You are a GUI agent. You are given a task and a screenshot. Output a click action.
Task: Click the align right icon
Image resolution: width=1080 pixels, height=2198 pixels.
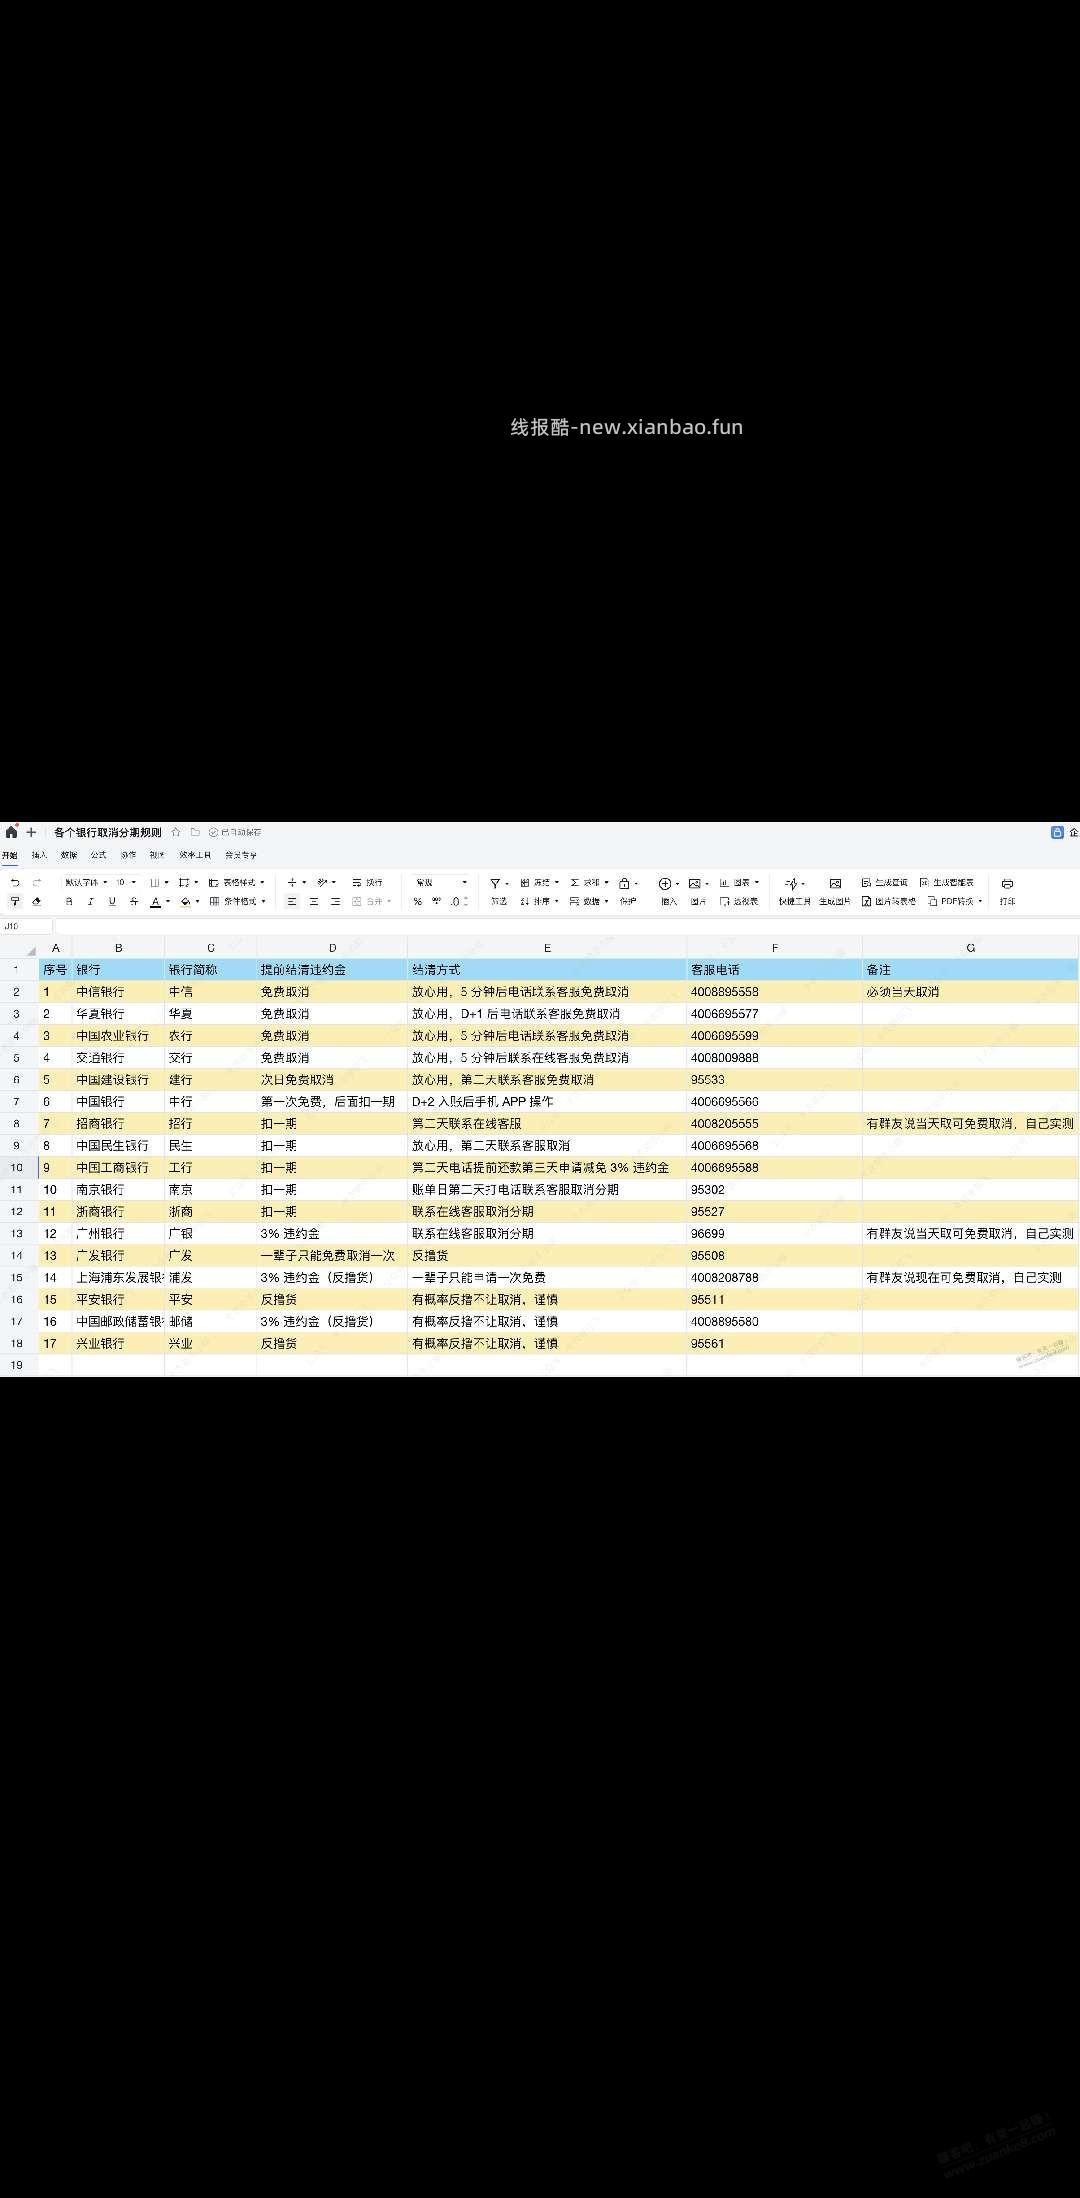click(x=335, y=902)
